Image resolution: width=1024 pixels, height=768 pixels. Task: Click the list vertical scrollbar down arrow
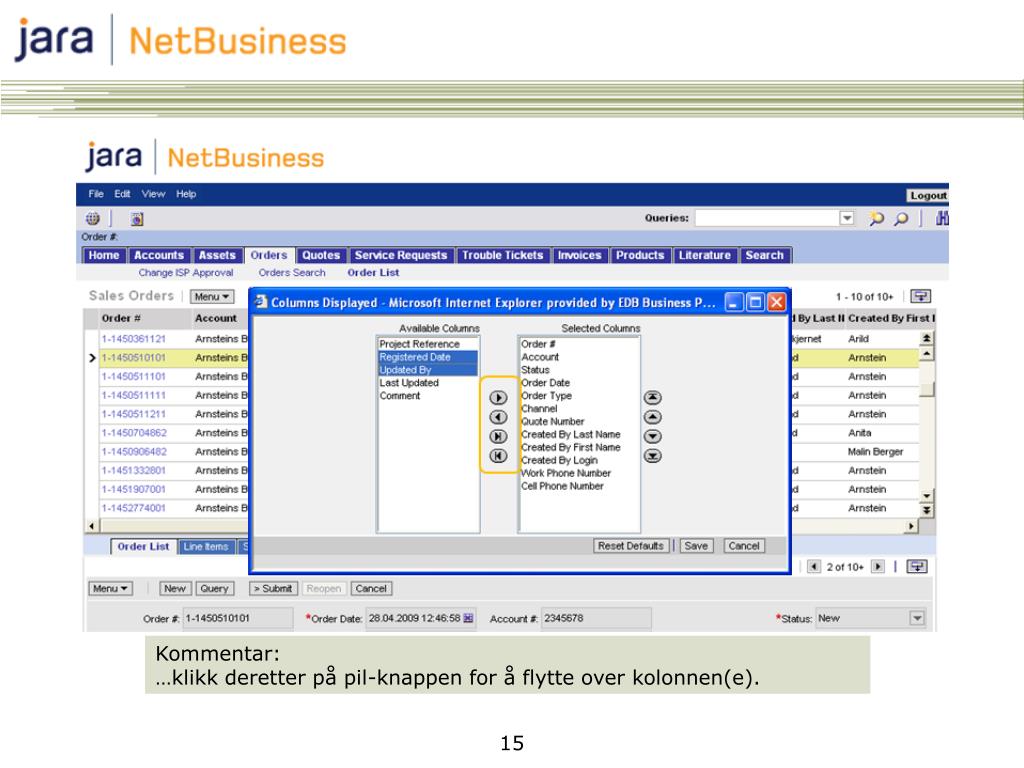pos(926,496)
